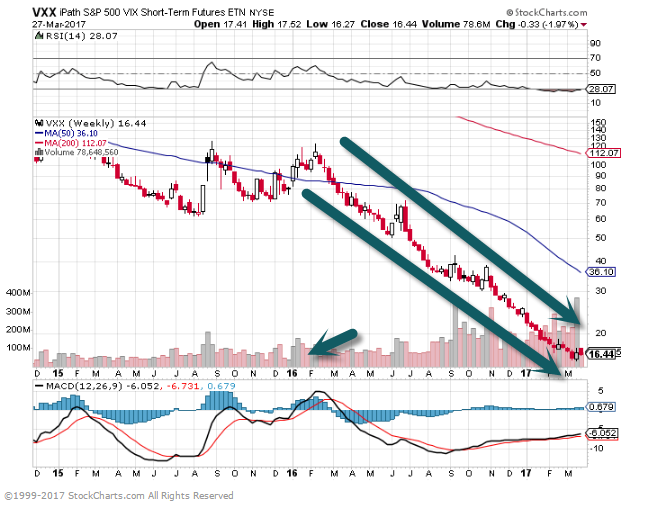Viewport: 646px width, 509px height.
Task: Click the iPath S&P 500 VIX Short-Term Futures ETN name
Action: click(x=152, y=13)
